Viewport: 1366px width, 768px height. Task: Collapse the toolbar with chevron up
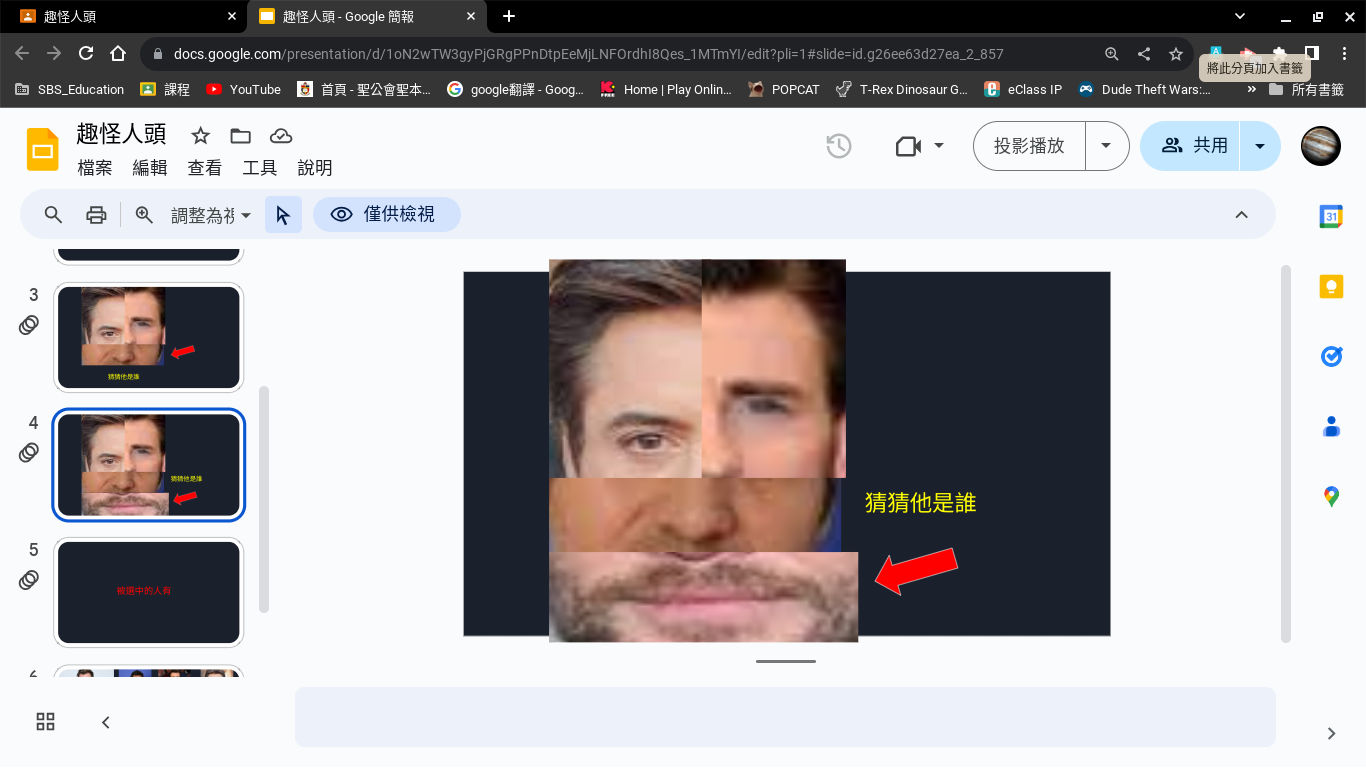(x=1241, y=215)
